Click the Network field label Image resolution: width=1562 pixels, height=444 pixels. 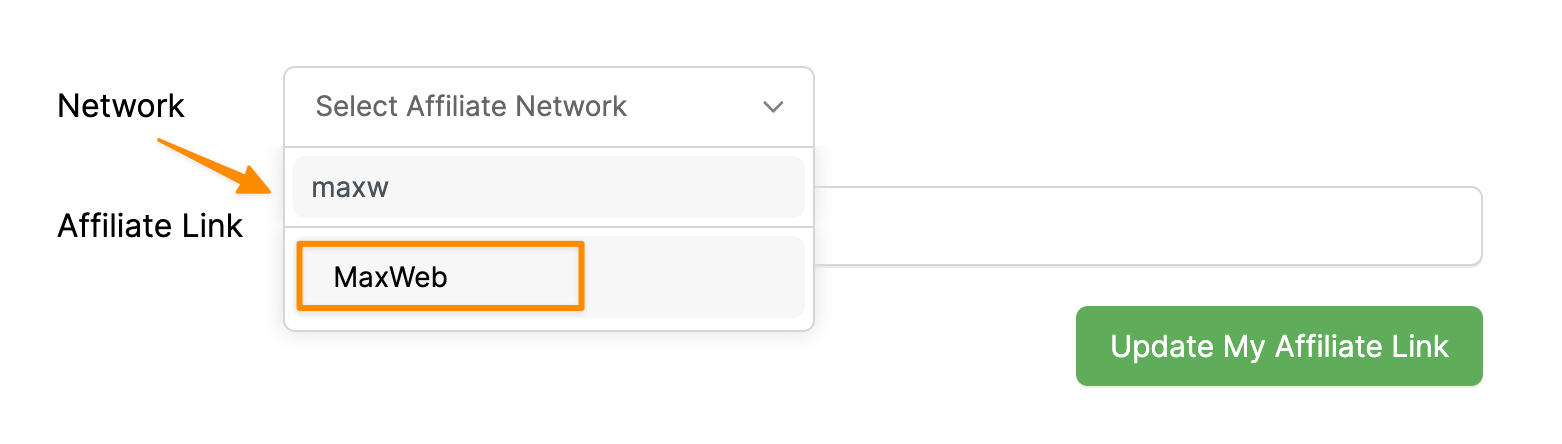(121, 106)
